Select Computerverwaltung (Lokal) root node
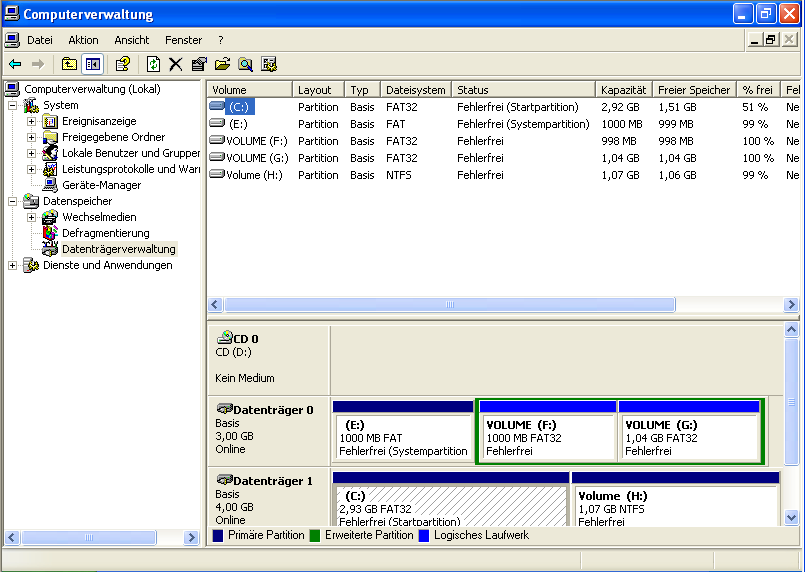The height and width of the screenshot is (572, 805). pyautogui.click(x=92, y=89)
